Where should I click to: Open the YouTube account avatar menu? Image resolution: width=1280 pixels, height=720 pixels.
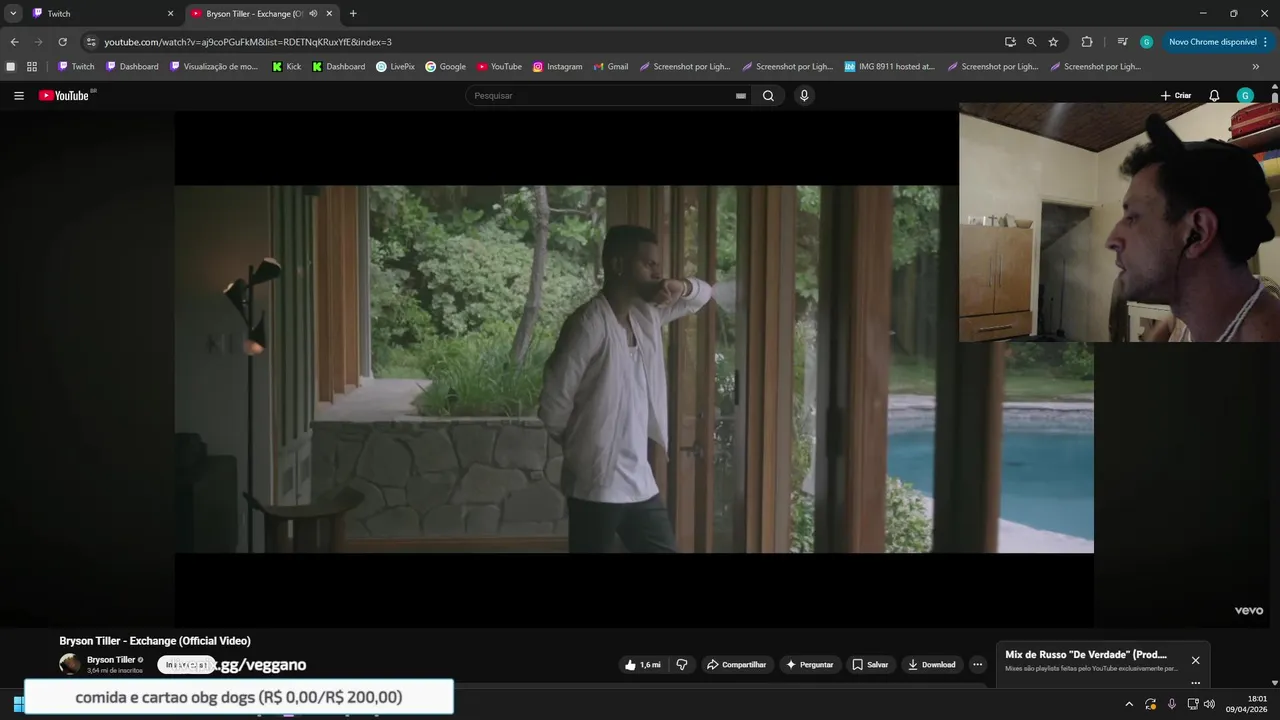[1245, 96]
